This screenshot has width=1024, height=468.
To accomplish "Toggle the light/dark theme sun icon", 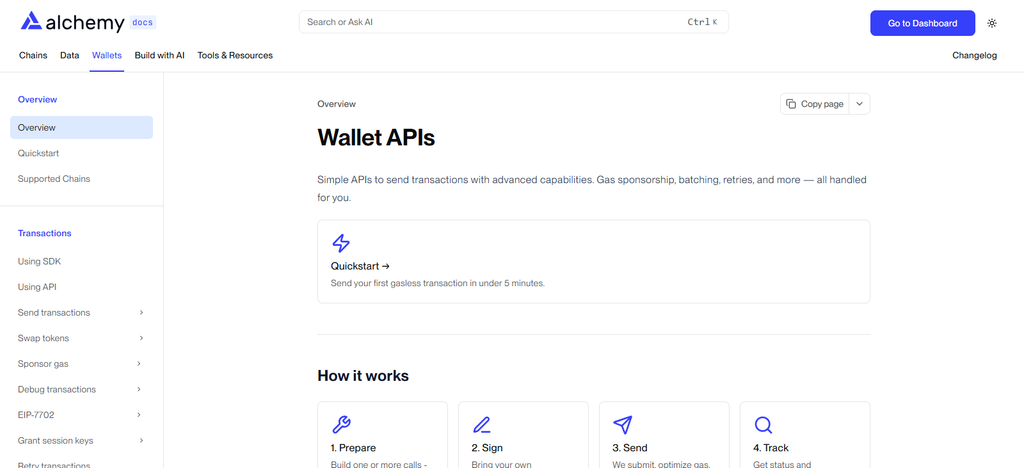I will [992, 23].
